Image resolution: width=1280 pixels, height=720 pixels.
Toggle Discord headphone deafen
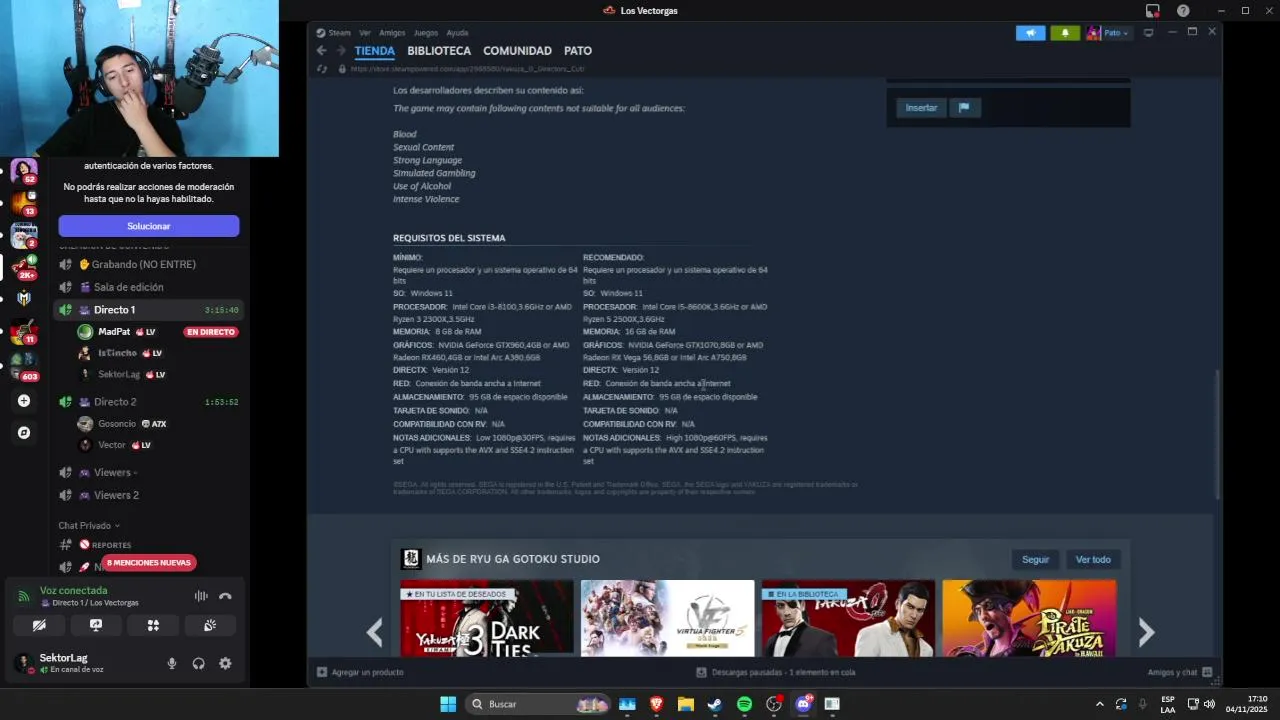(x=198, y=663)
